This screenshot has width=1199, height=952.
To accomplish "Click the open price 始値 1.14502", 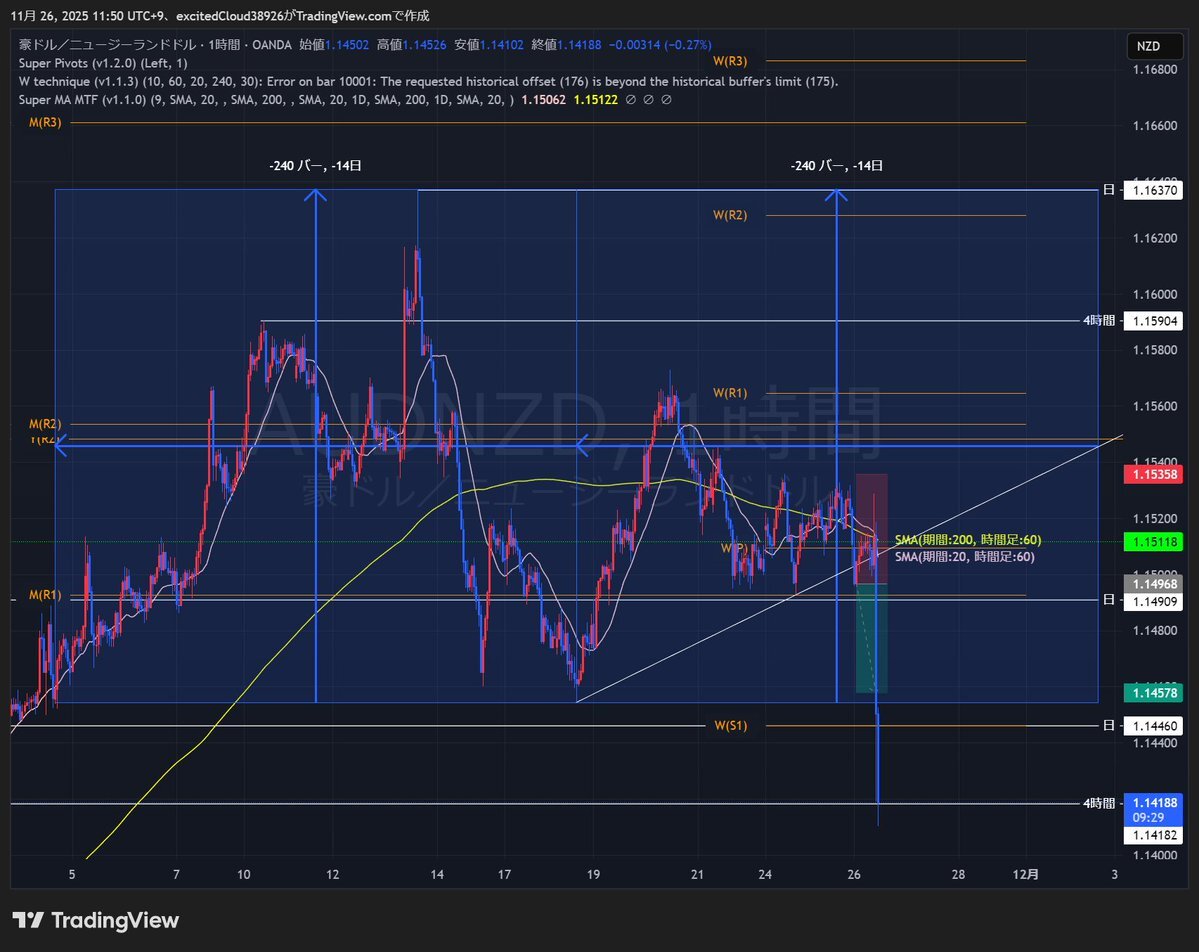I will (x=334, y=44).
